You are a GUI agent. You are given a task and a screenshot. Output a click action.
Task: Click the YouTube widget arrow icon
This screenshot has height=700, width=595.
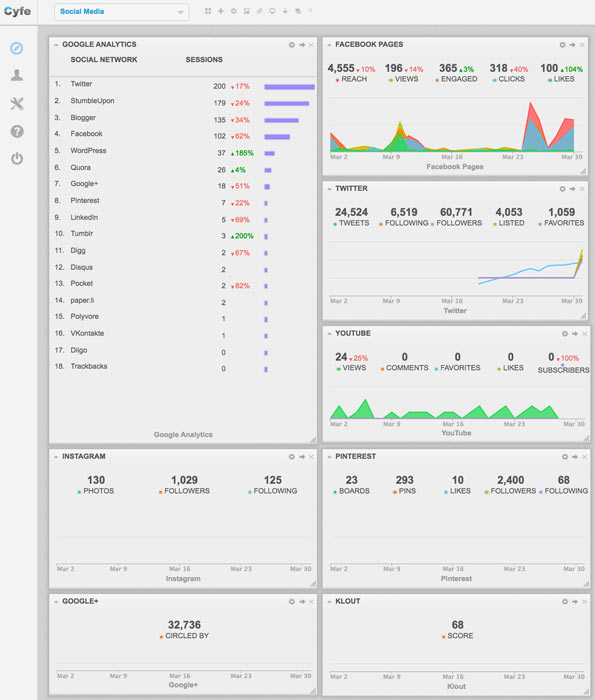pos(575,333)
